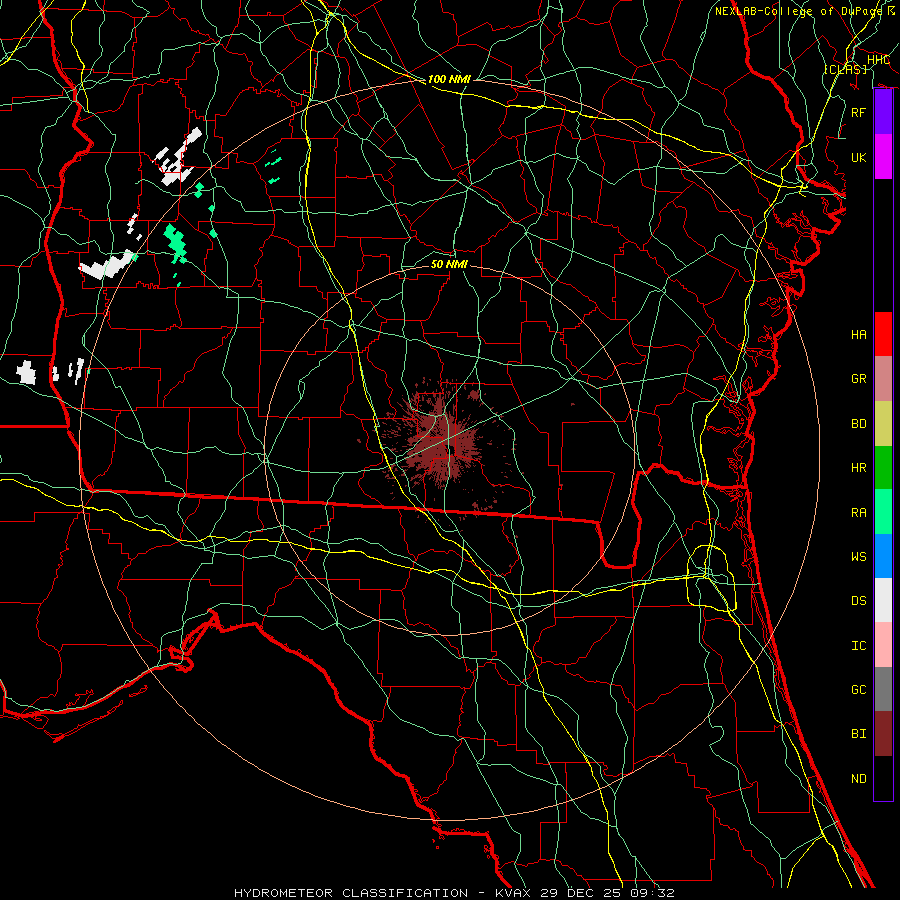The height and width of the screenshot is (900, 900).
Task: Click the GC gray legend swatch
Action: [883, 689]
